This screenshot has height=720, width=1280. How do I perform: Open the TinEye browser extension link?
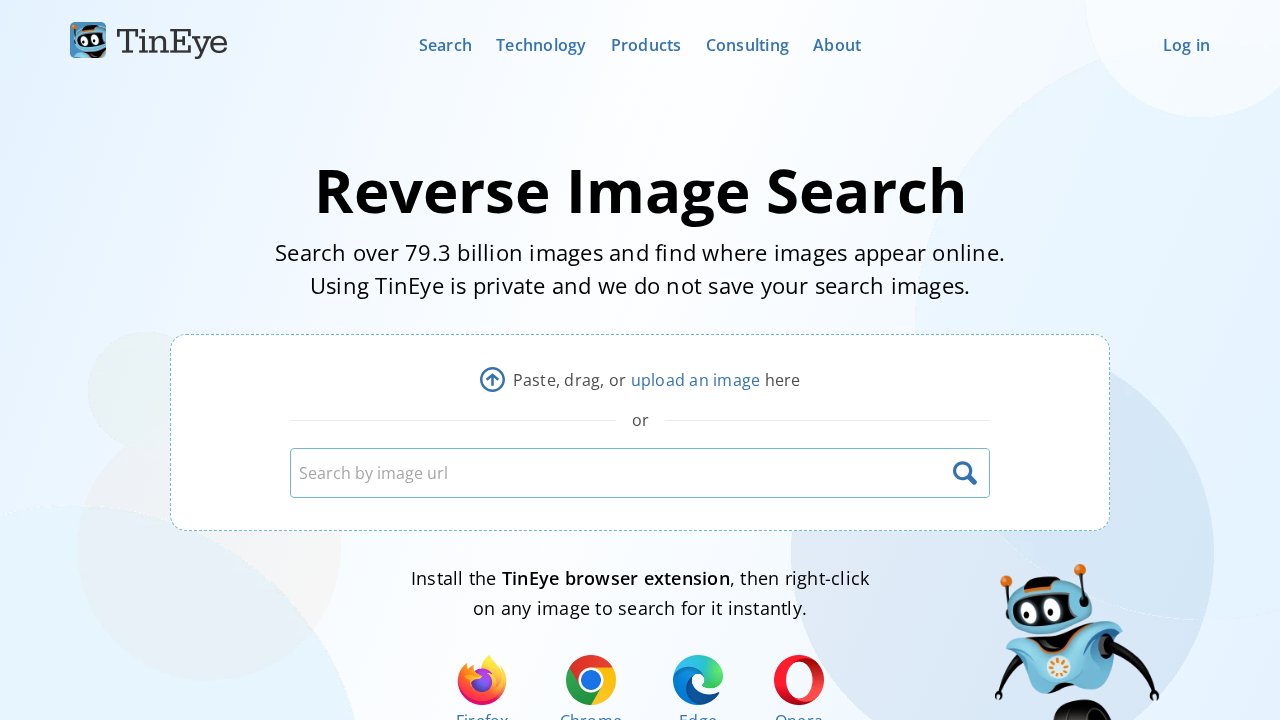tap(615, 576)
